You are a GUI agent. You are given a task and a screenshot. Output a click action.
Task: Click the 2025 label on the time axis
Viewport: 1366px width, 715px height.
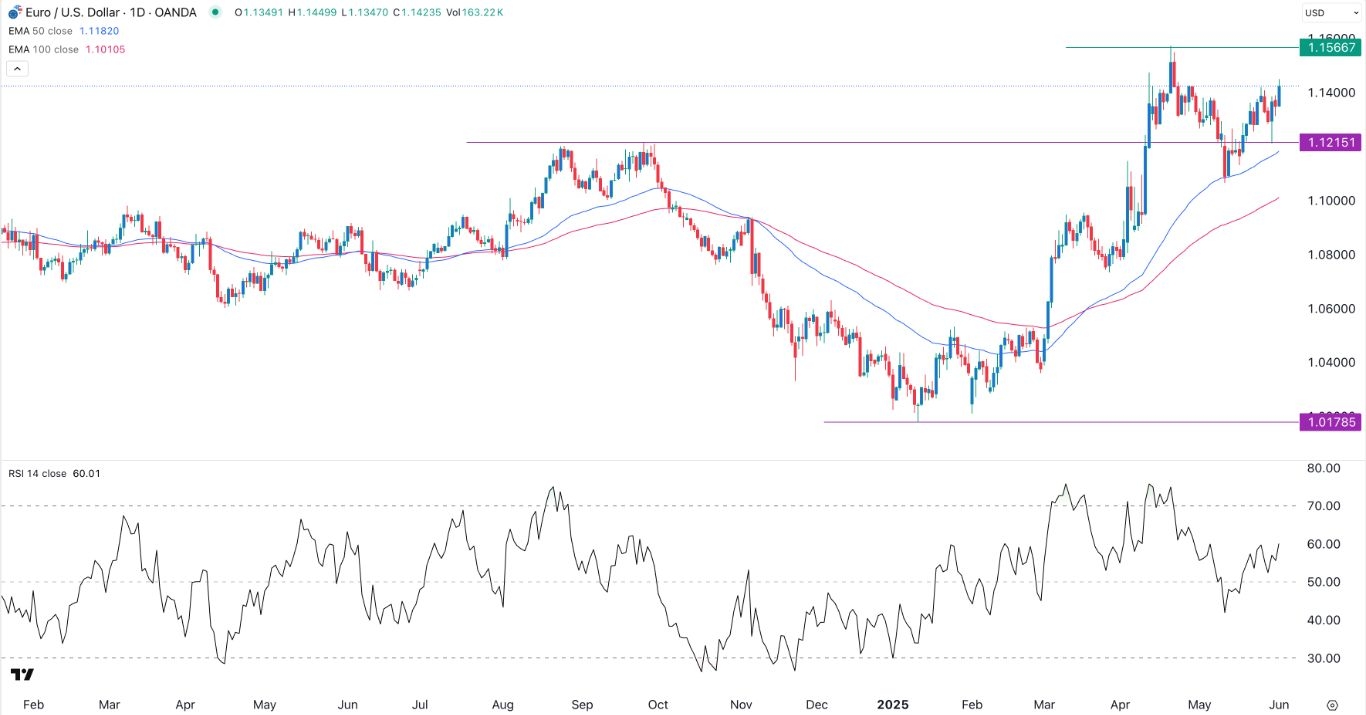pos(892,704)
